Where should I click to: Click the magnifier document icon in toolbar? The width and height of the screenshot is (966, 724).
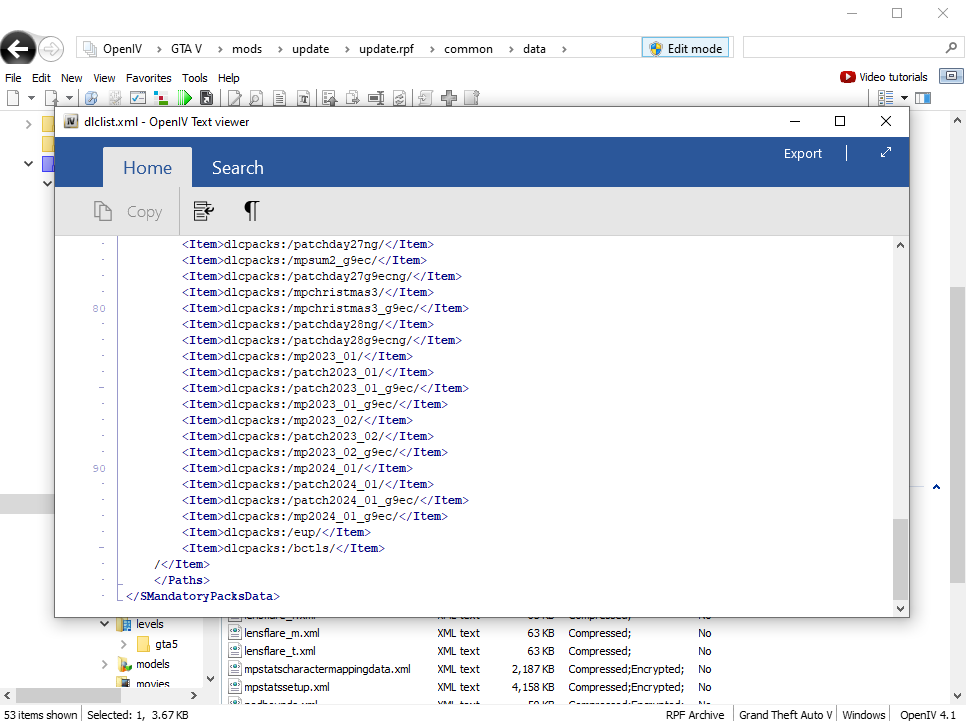click(x=256, y=98)
